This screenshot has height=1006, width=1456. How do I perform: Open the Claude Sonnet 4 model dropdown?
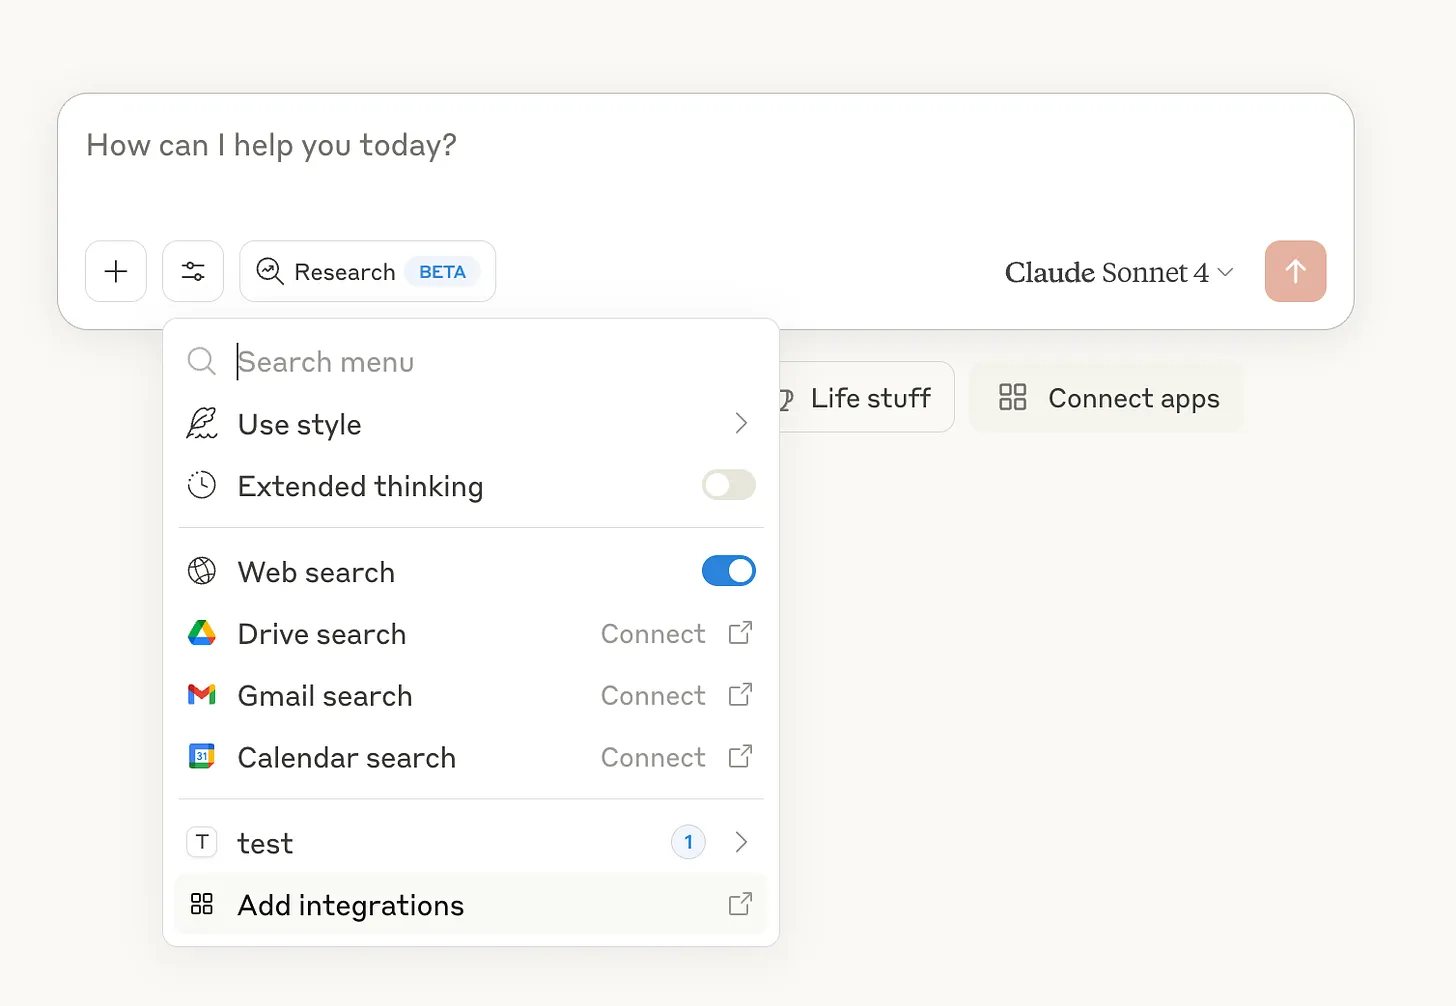click(x=1119, y=272)
